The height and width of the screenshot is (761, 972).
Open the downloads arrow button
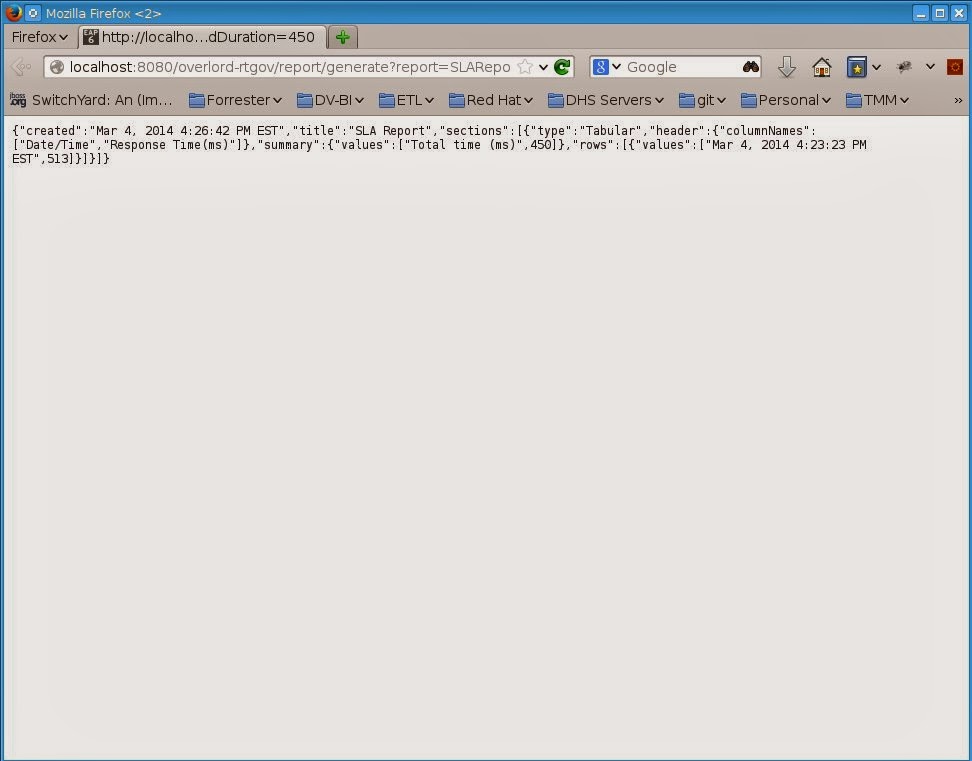pyautogui.click(x=787, y=67)
